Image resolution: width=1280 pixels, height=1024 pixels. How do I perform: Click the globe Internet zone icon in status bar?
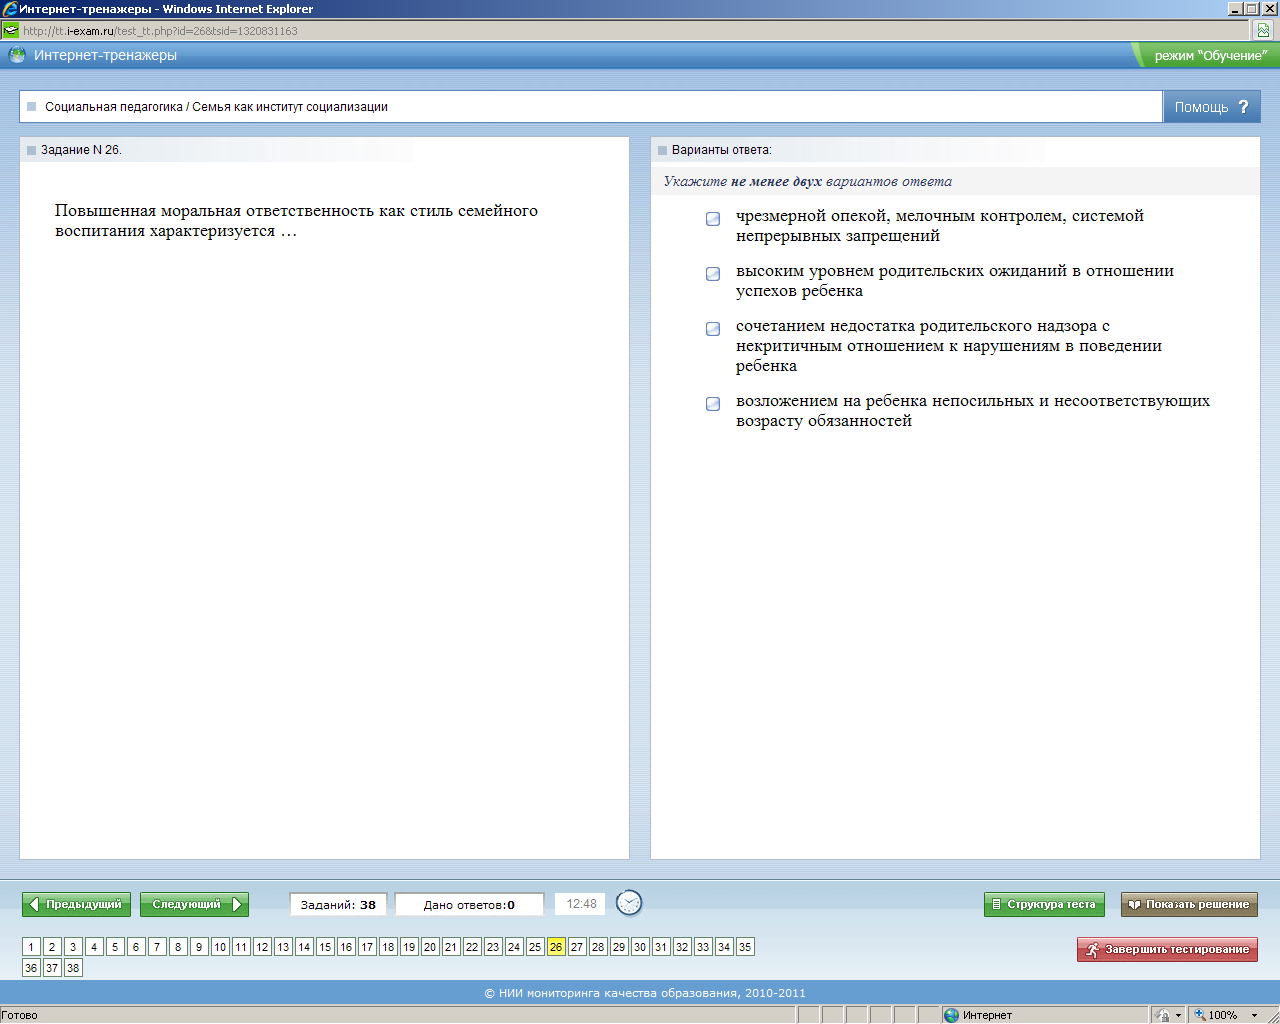pyautogui.click(x=951, y=1015)
